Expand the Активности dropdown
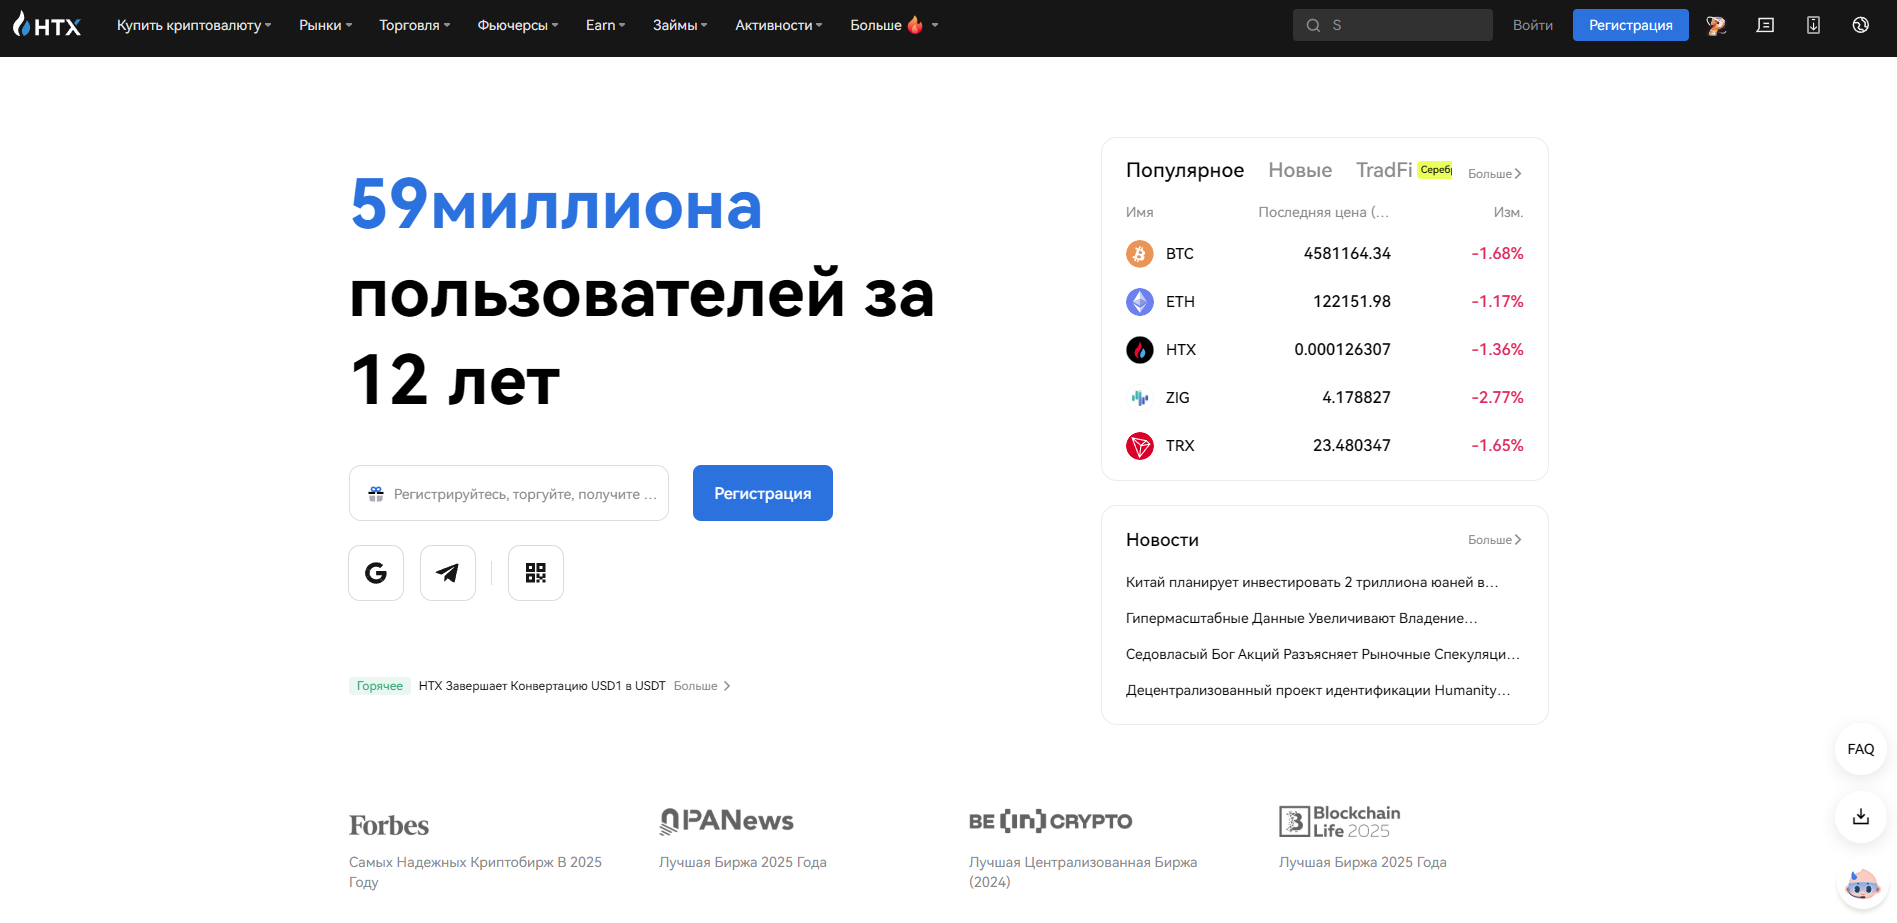Image resolution: width=1897 pixels, height=923 pixels. tap(778, 25)
